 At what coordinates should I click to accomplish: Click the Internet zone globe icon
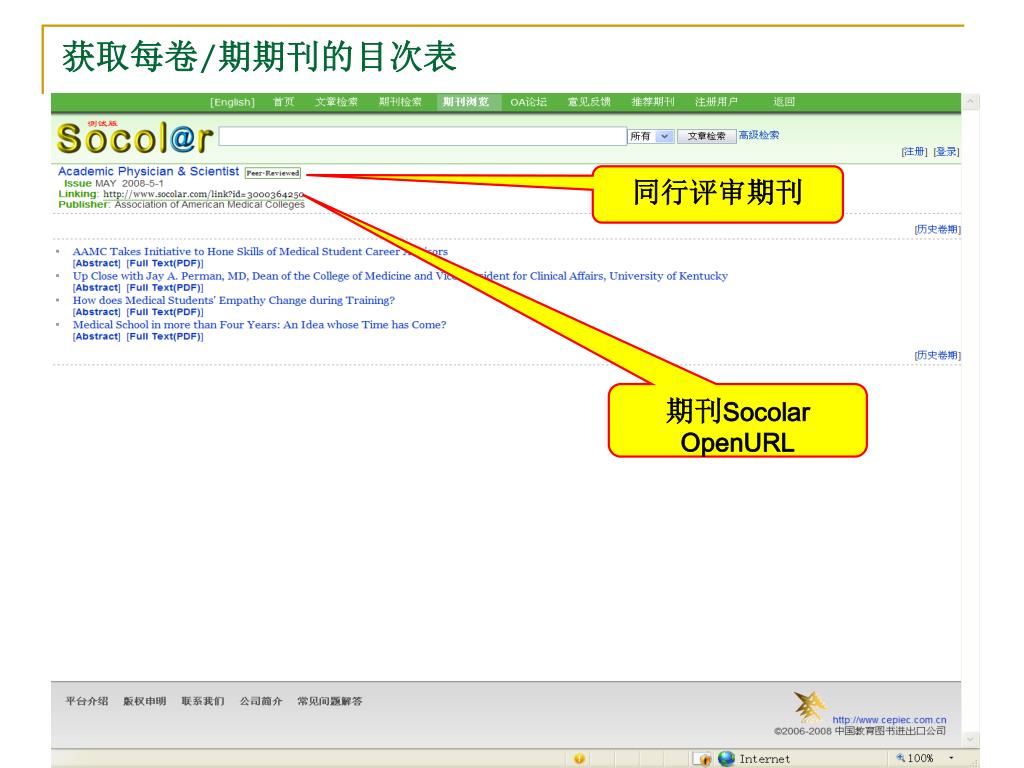[726, 758]
